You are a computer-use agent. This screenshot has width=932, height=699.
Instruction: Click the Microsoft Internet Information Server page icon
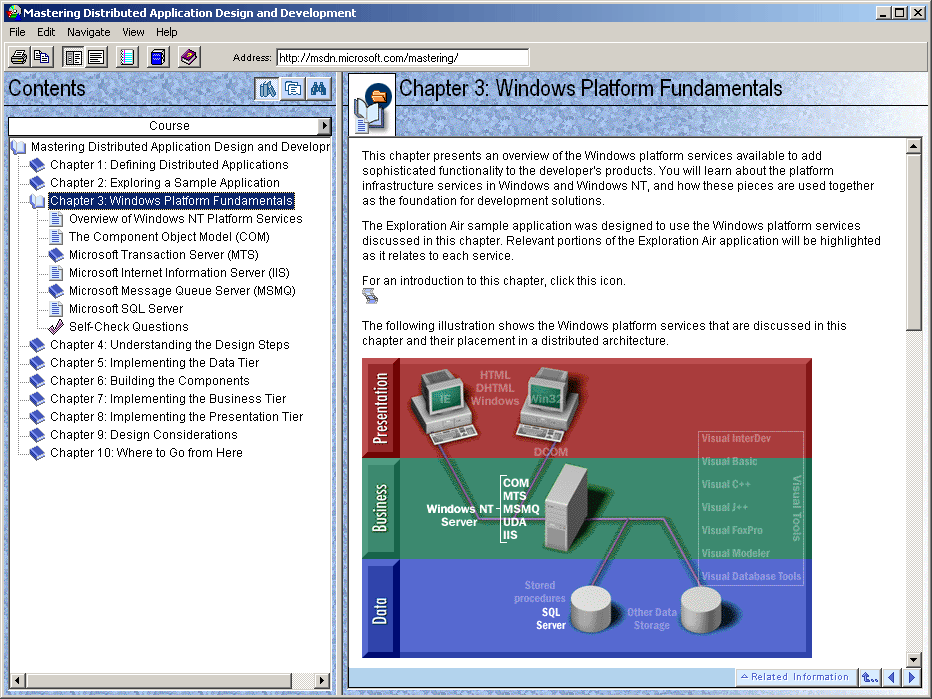click(56, 273)
